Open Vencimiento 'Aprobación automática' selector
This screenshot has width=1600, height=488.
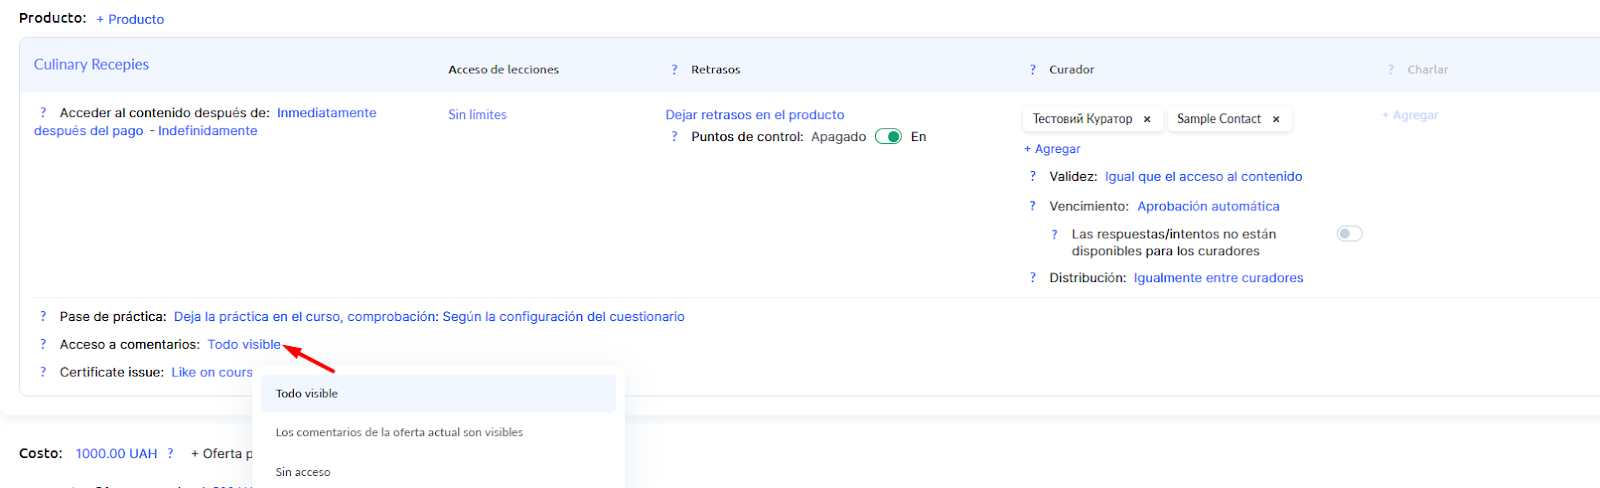[1208, 207]
